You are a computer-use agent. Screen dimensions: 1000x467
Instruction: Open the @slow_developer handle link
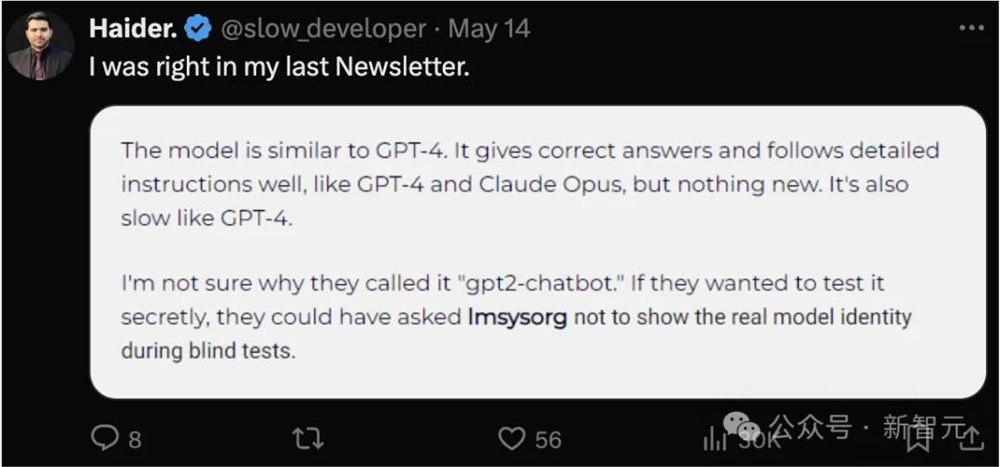point(322,29)
